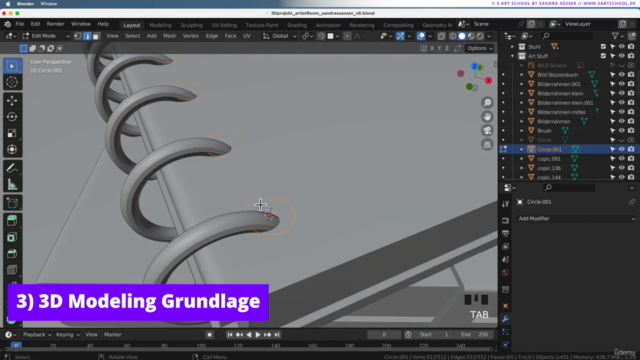Toggle viewport overlays button
The image size is (640, 360).
pyautogui.click(x=421, y=36)
